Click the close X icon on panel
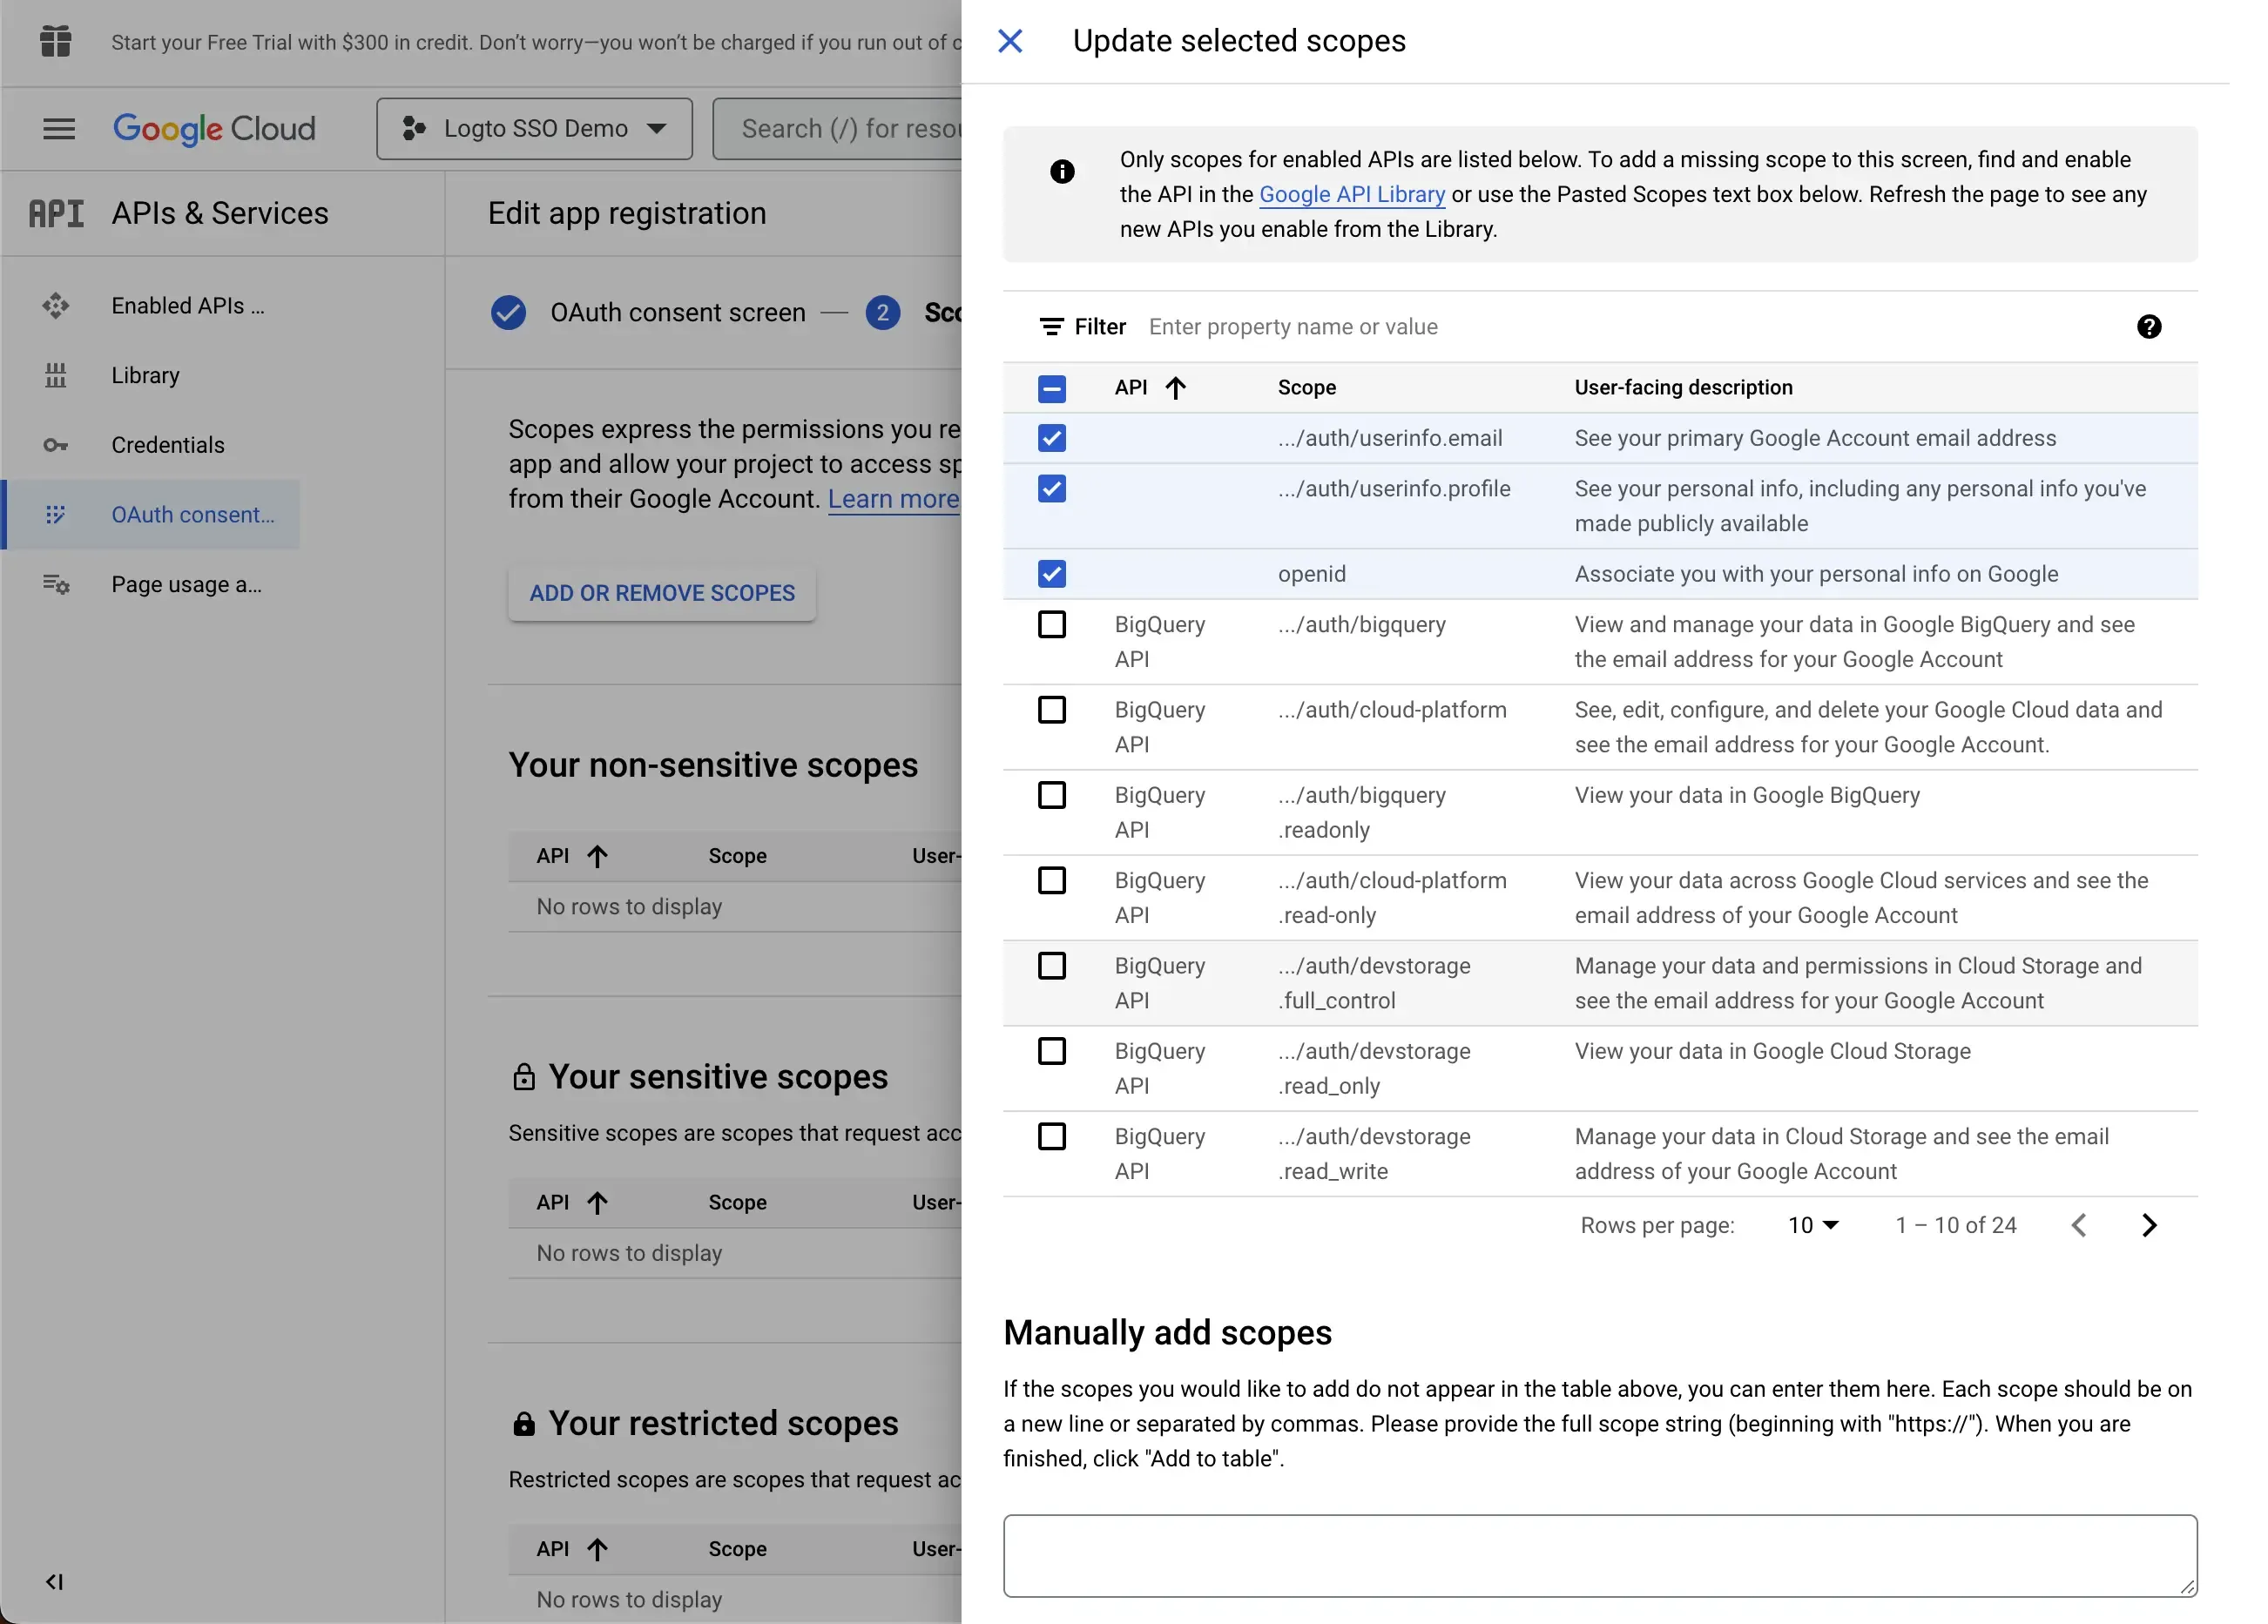2268x1624 pixels. [1013, 40]
